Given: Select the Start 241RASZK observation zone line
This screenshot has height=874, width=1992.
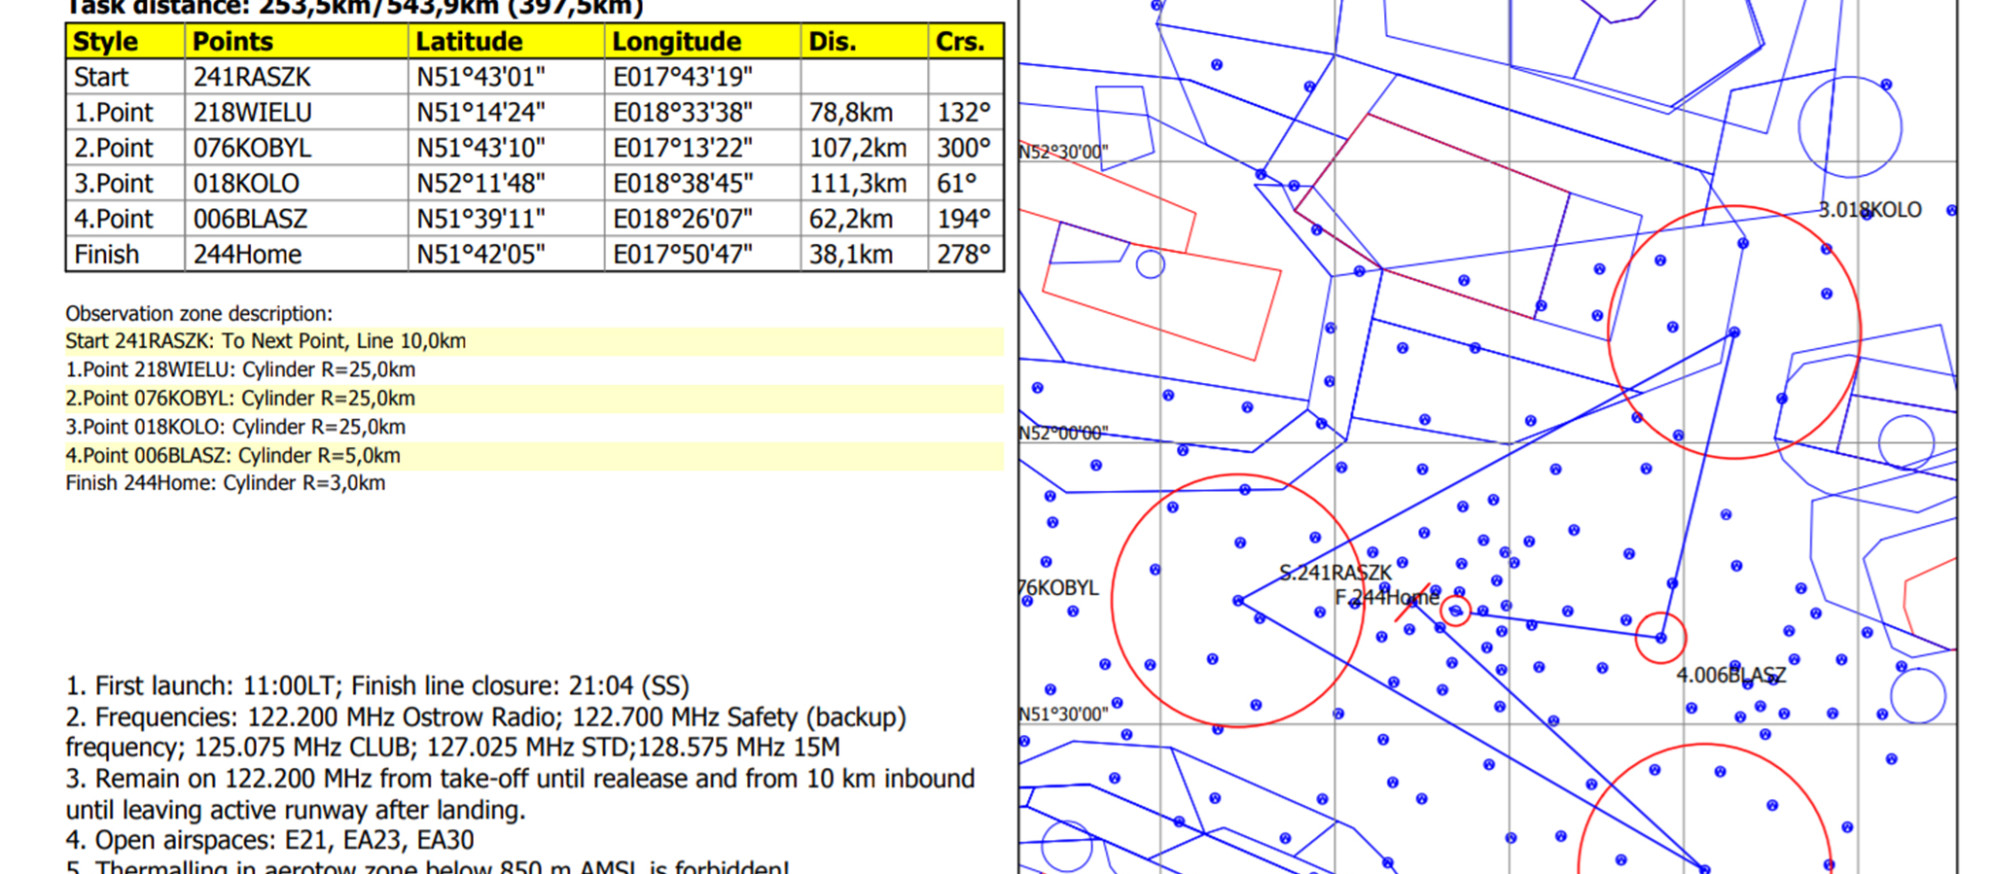Looking at the screenshot, I should (x=265, y=341).
